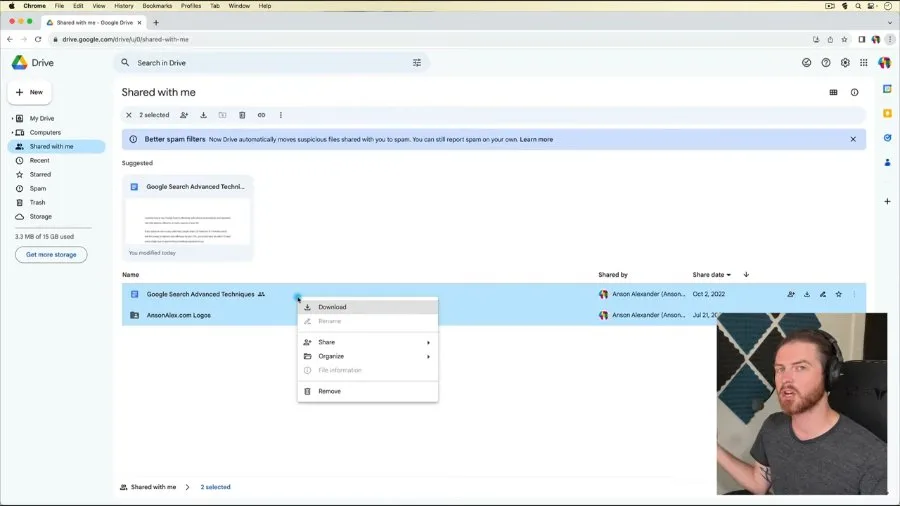Click the get link icon in toolbar
Screen dimensions: 900x506
(261, 115)
